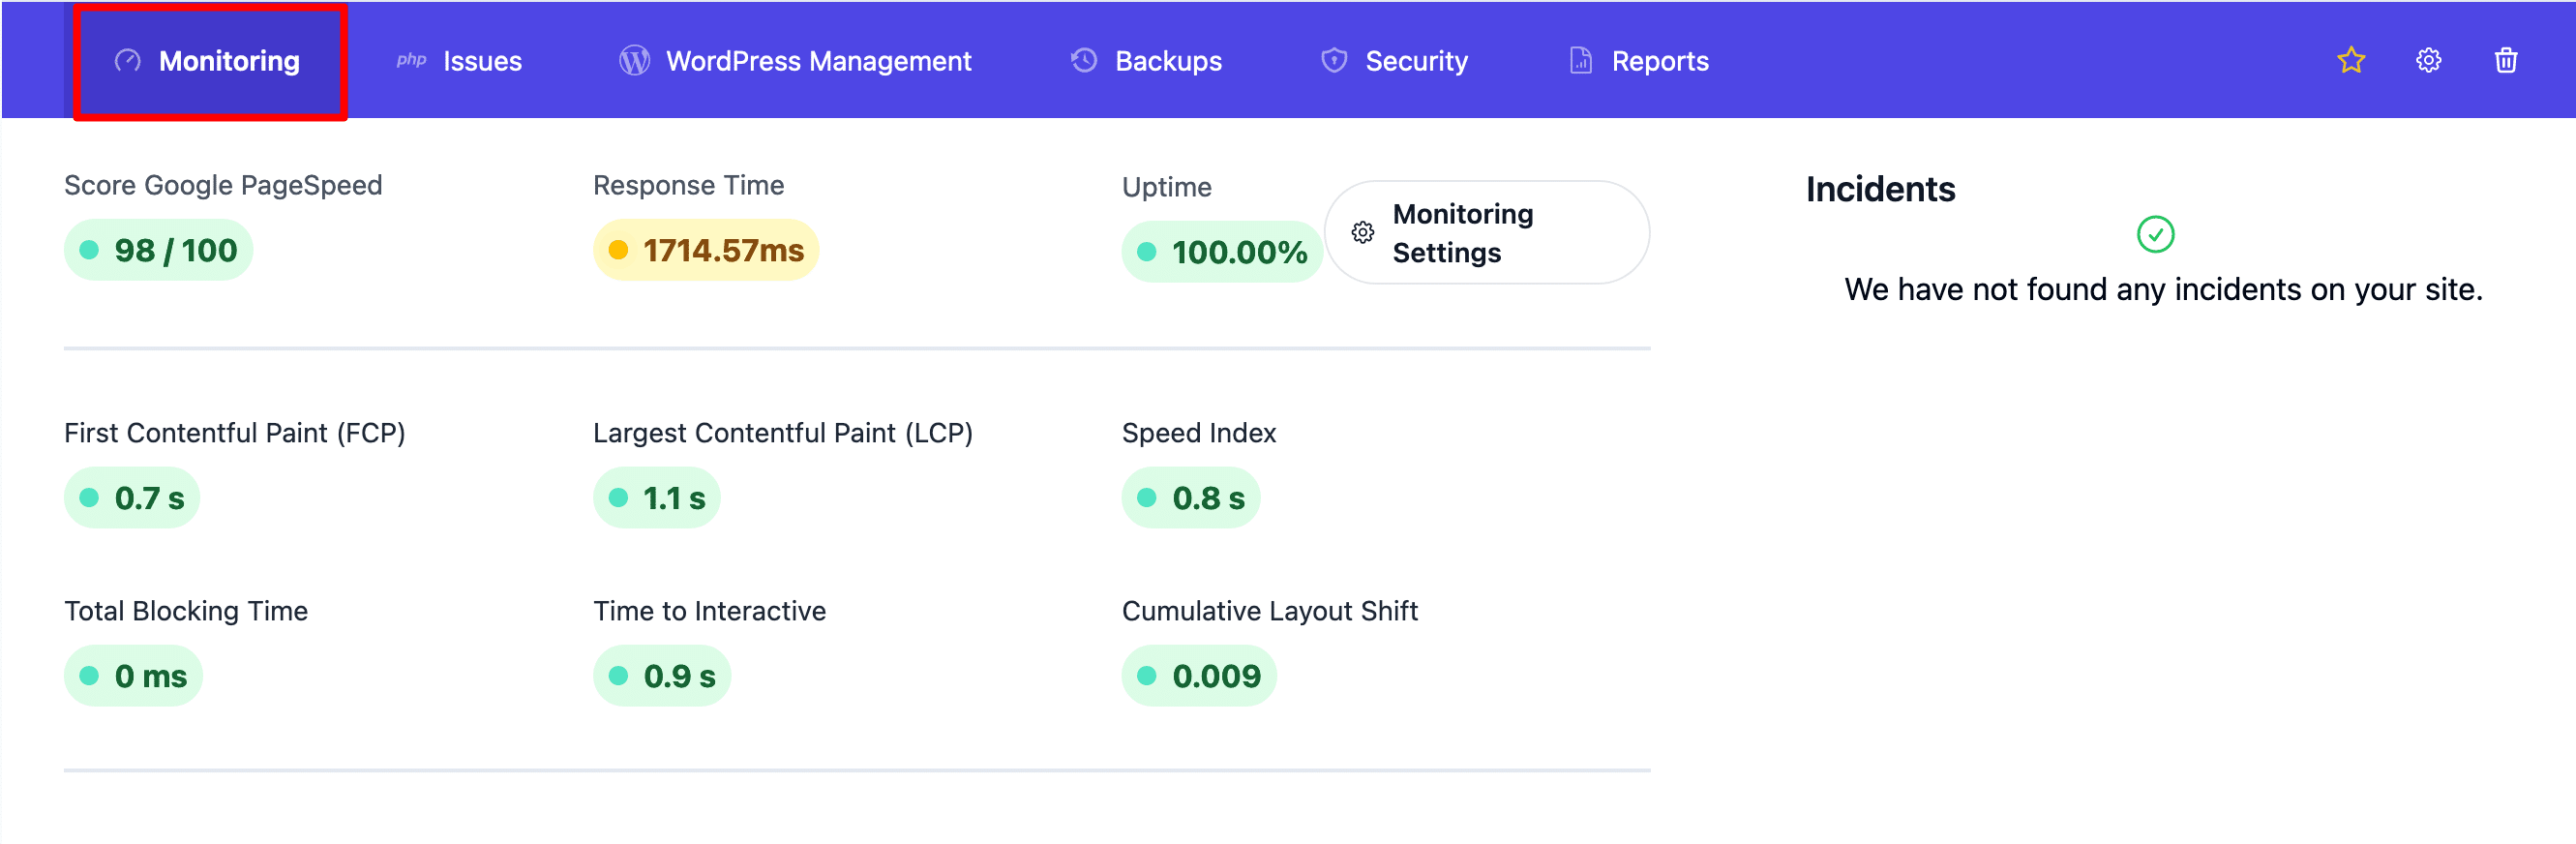The image size is (2576, 844).
Task: Select the Security tab
Action: click(x=1394, y=61)
